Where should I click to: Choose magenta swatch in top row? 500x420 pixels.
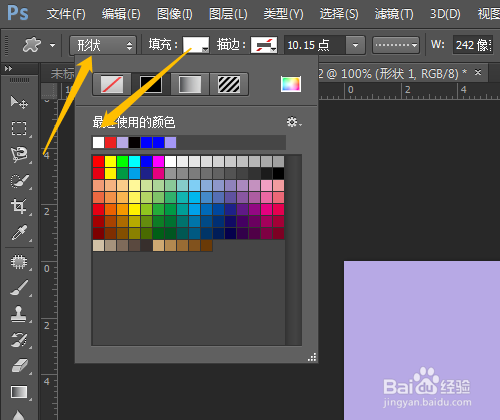(x=158, y=161)
